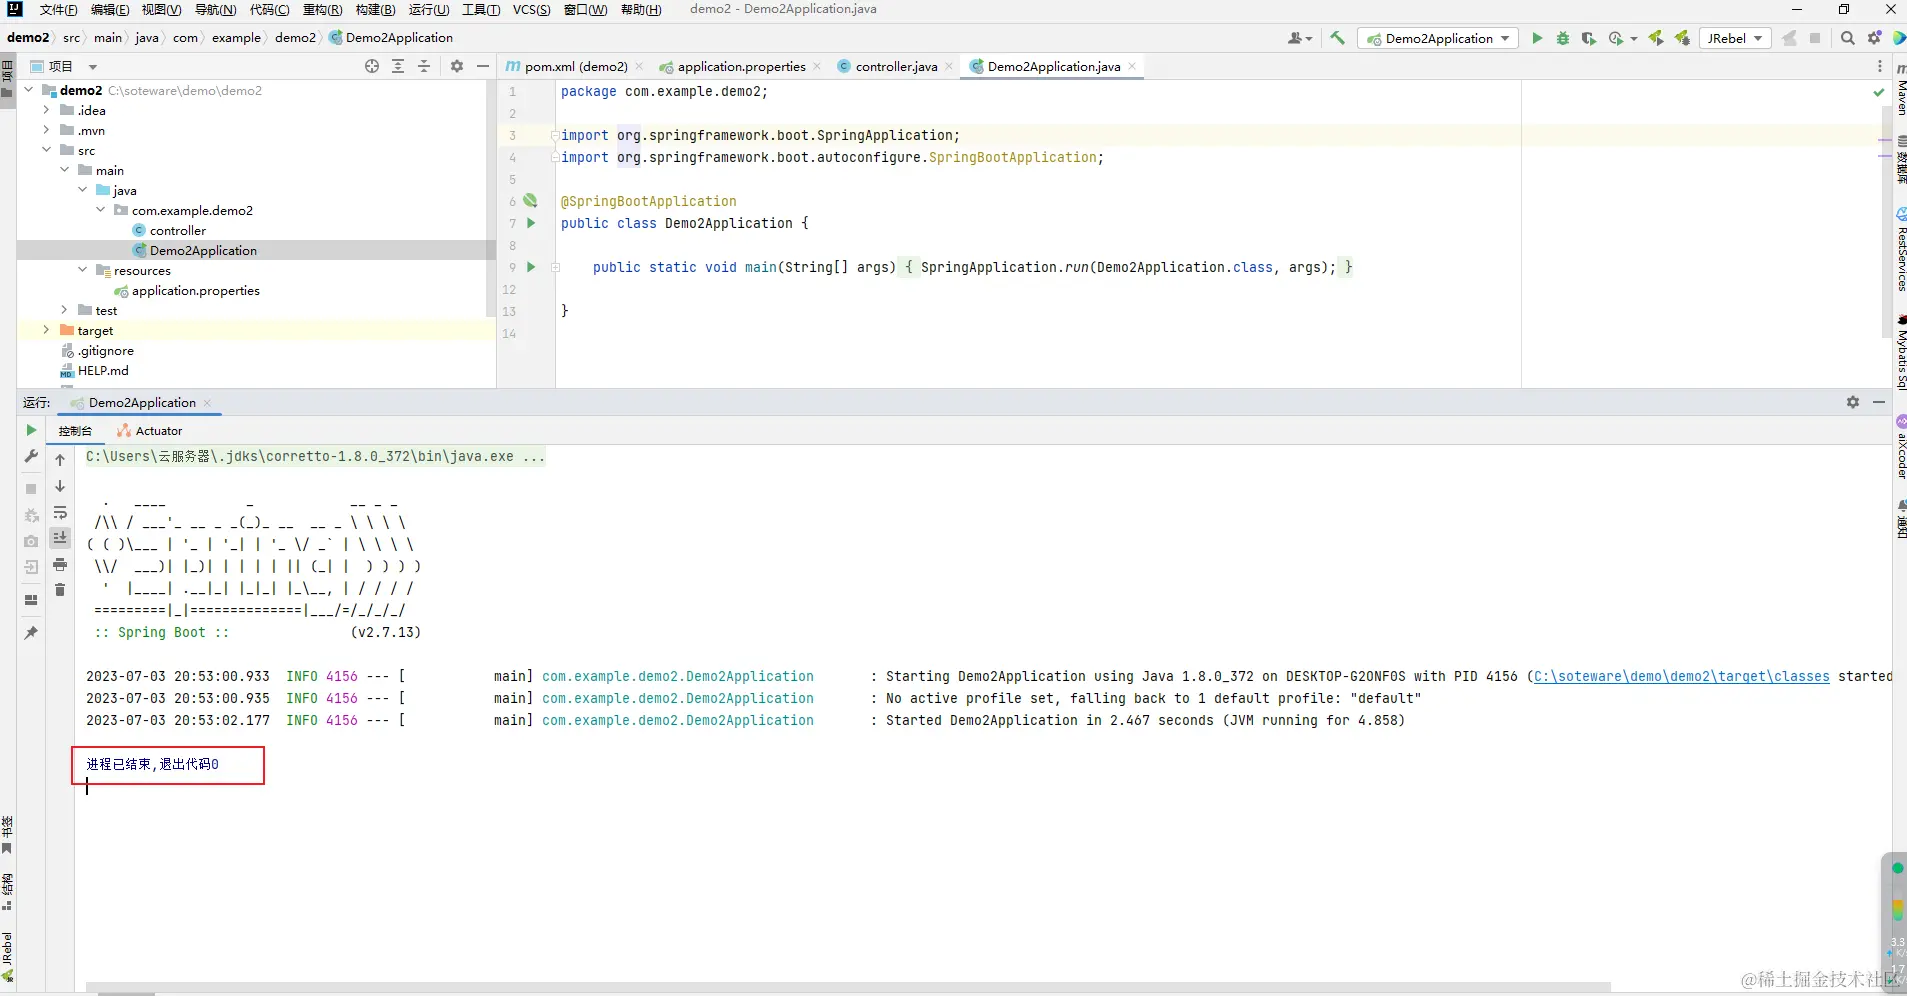Screen dimensions: 1907x996
Task: Toggle soft-wrap in the console
Action: (60, 512)
